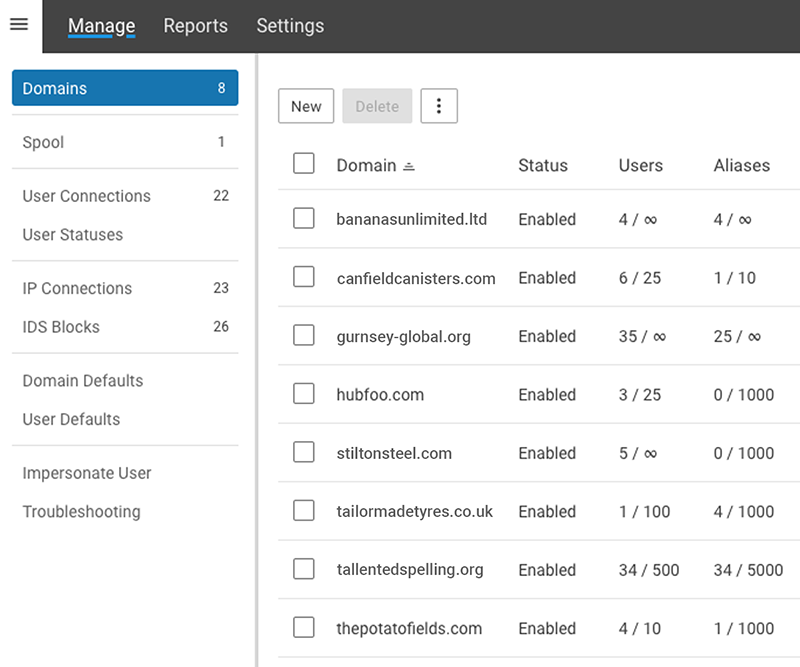This screenshot has width=800, height=667.
Task: Check the box for tailormadetyres.co.uk
Action: [x=304, y=510]
